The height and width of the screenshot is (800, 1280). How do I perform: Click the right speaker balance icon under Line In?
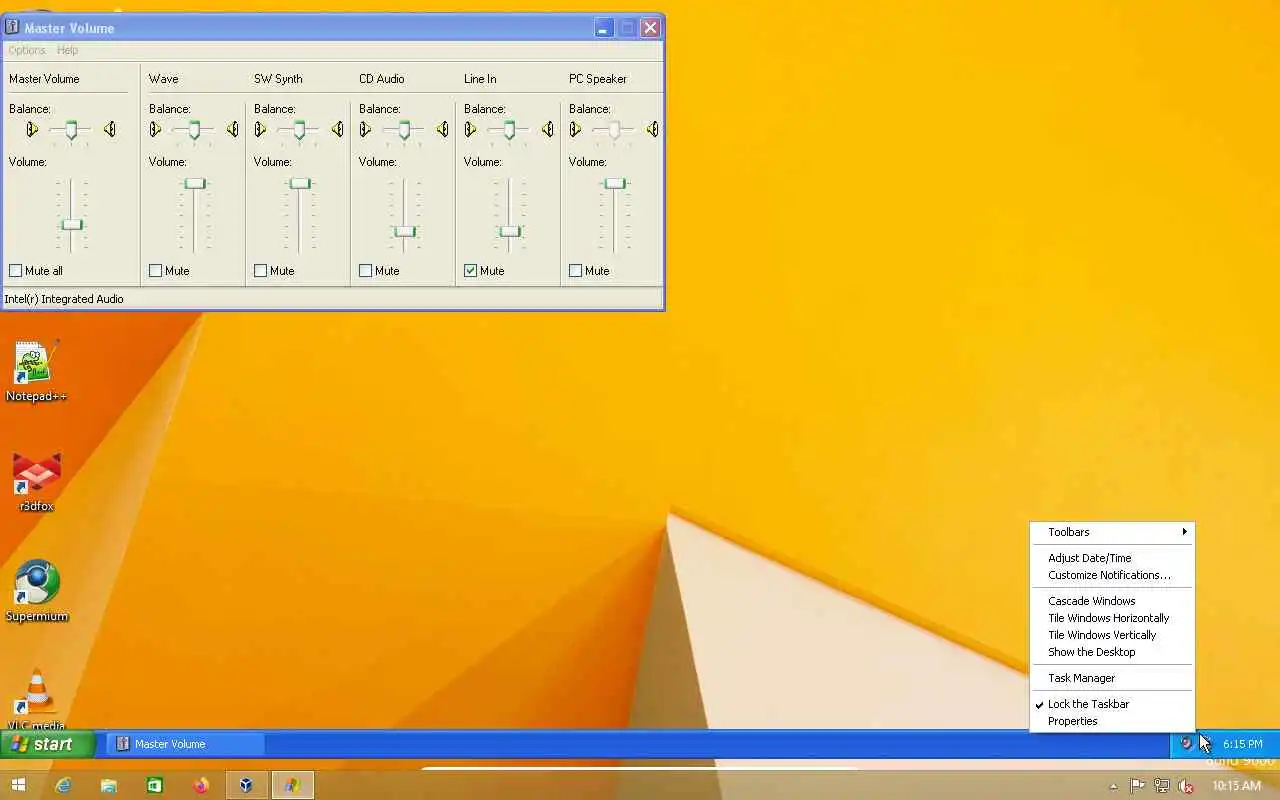[x=547, y=129]
